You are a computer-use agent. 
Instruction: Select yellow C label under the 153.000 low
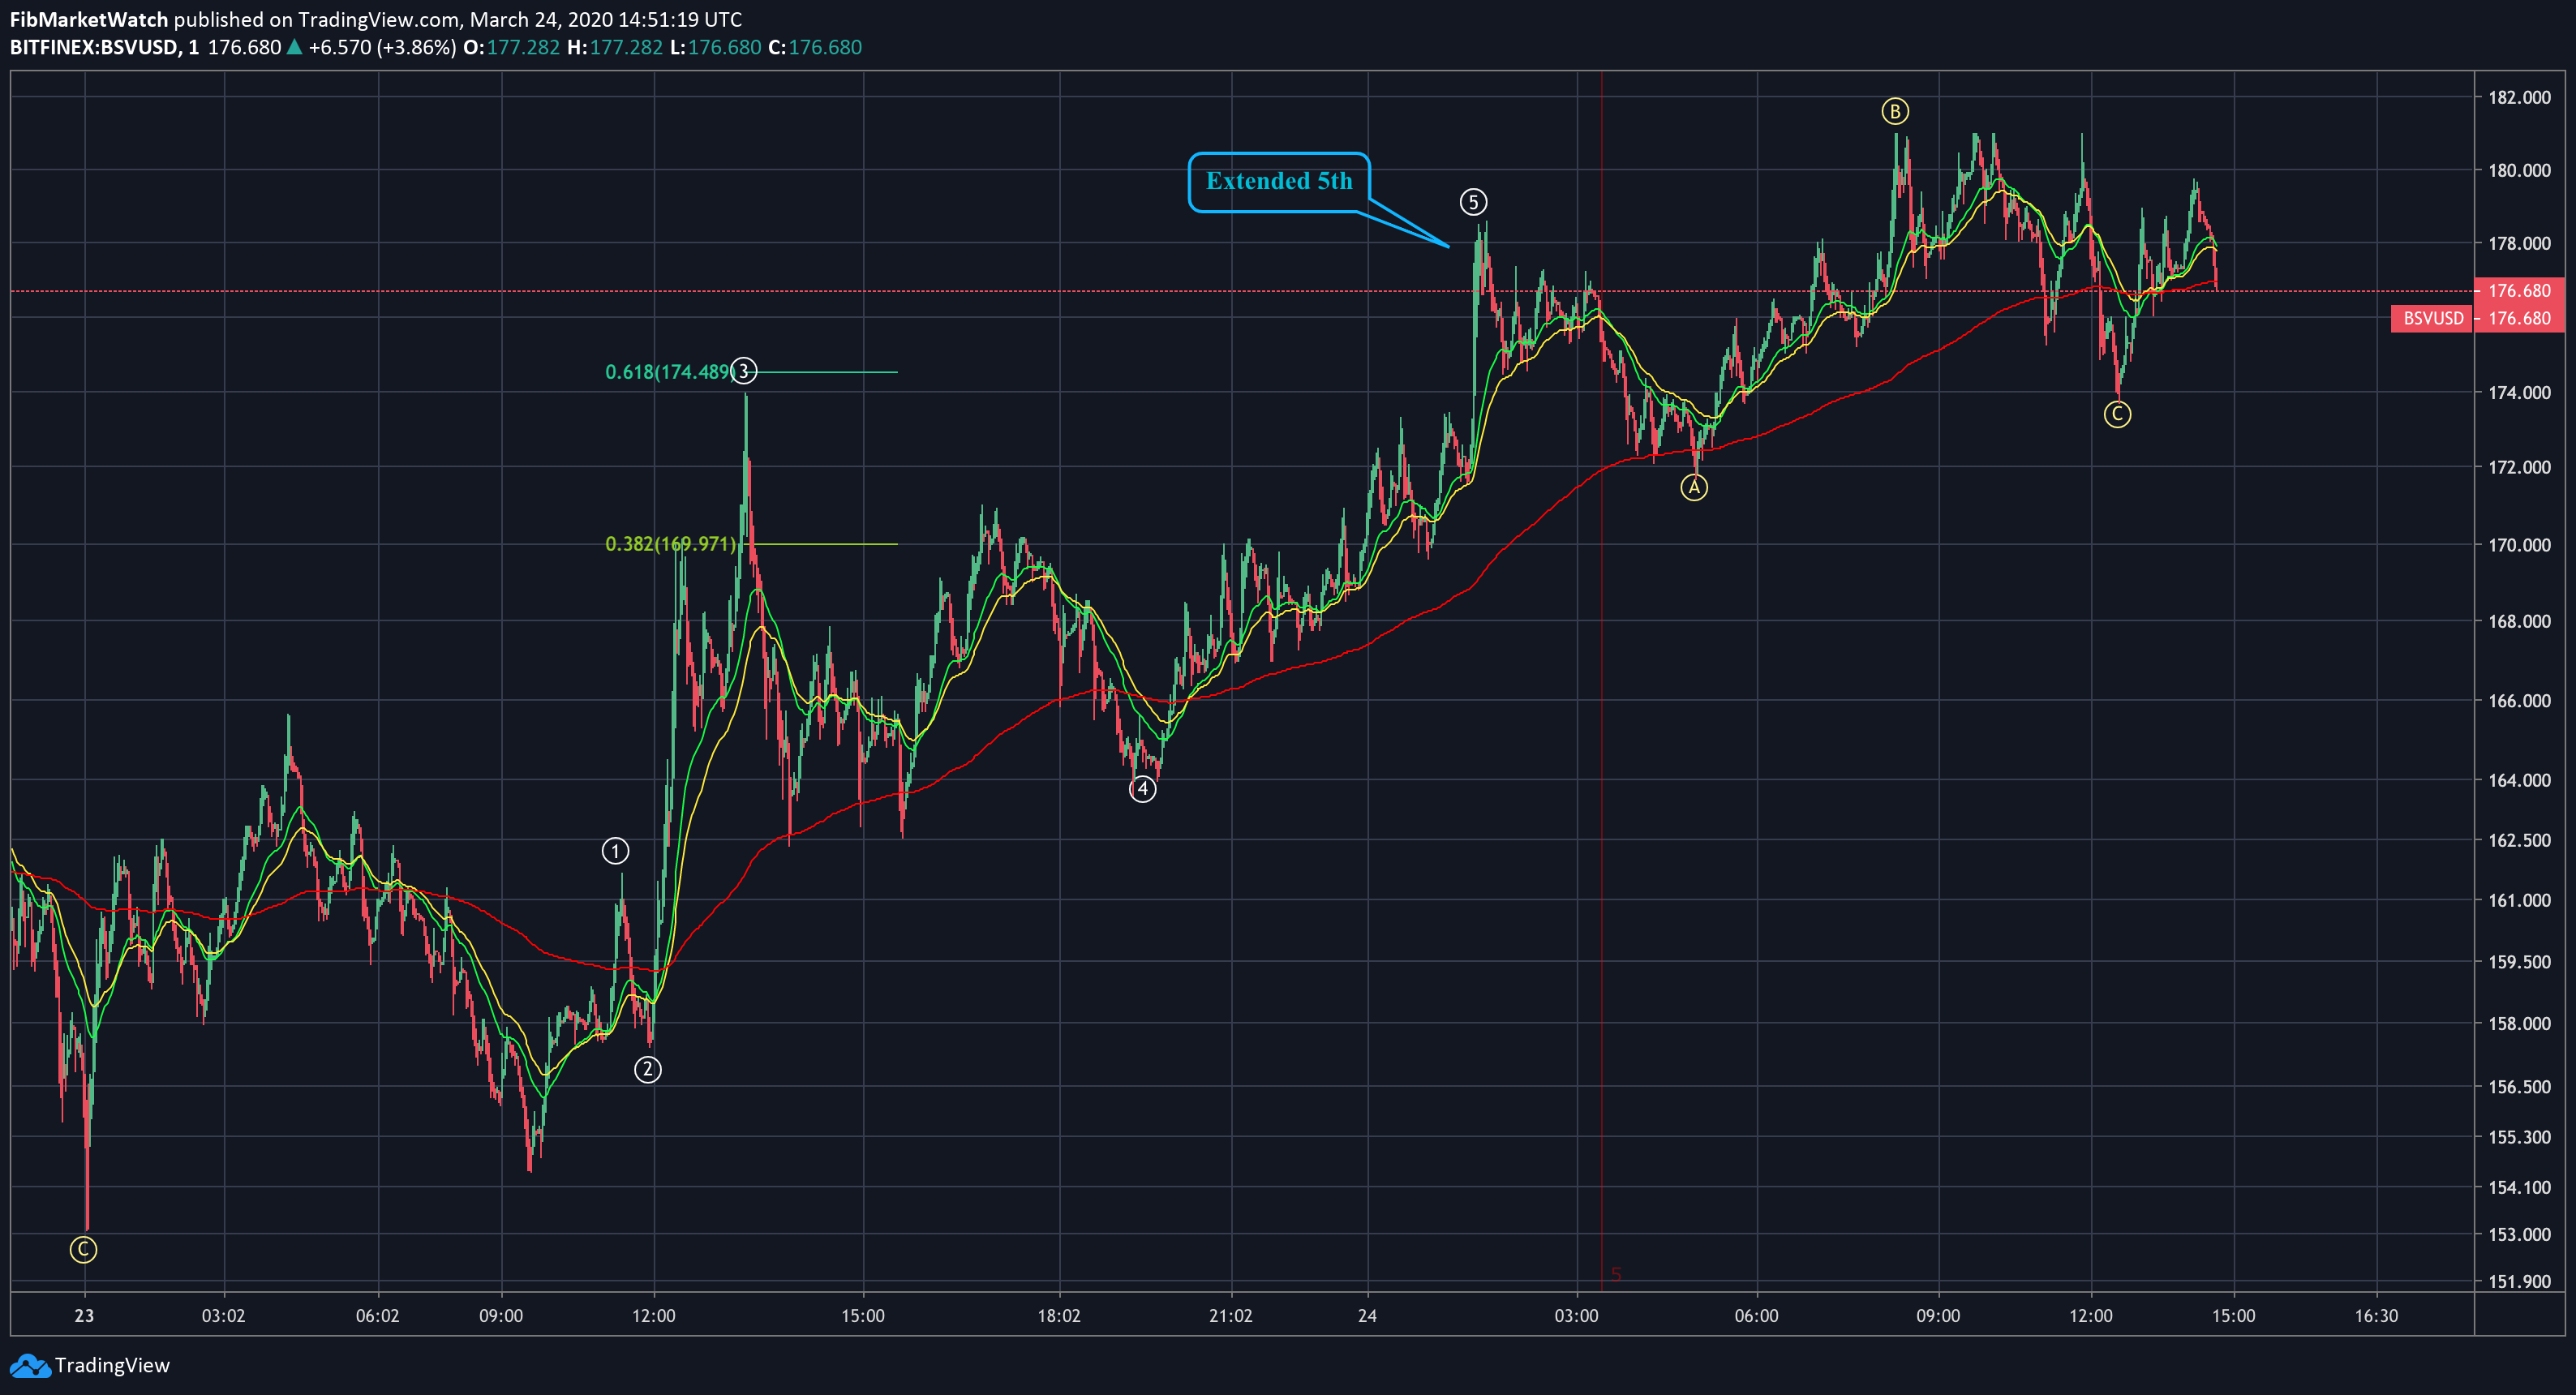[x=83, y=1249]
